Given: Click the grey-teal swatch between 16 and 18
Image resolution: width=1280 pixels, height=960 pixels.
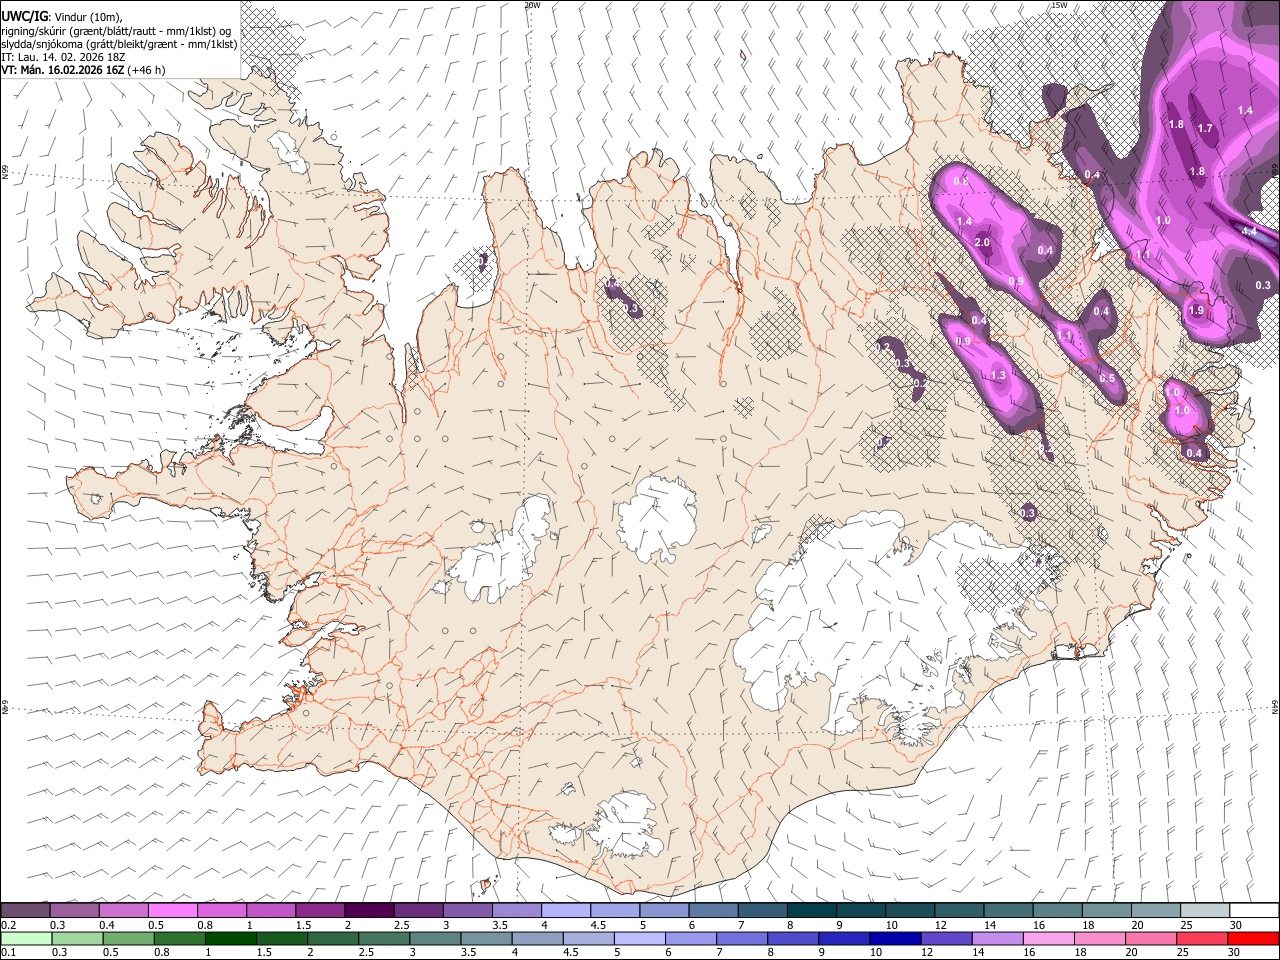Looking at the screenshot, I should click(x=1057, y=910).
